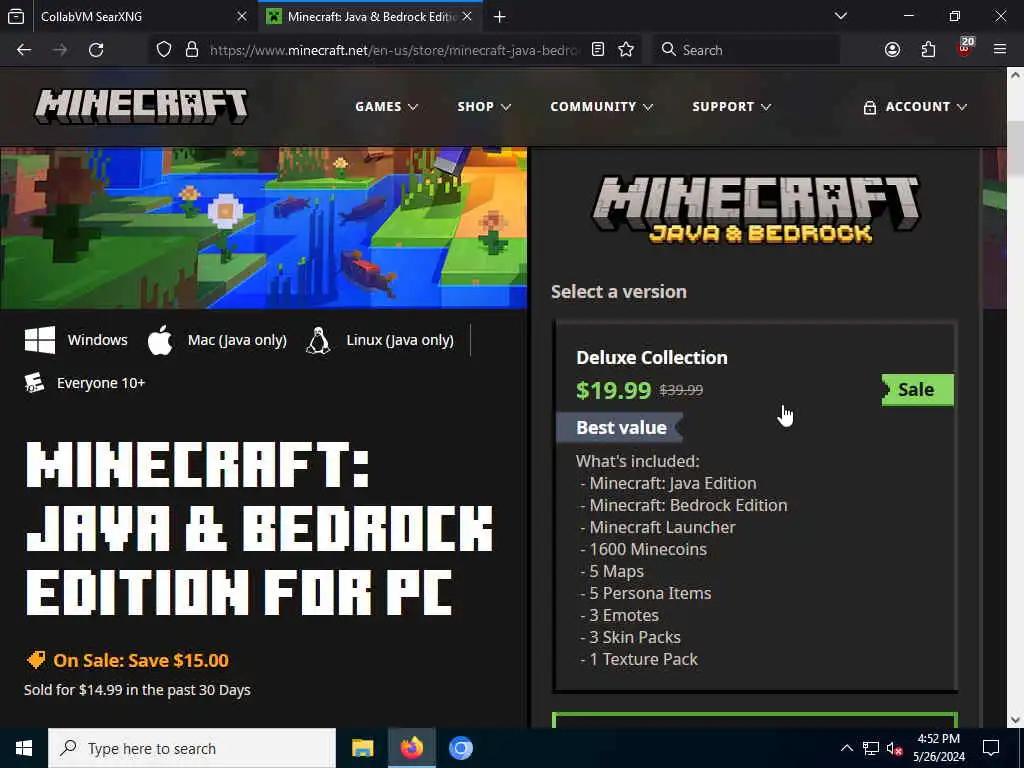Click the Firefox taskbar icon
1024x768 pixels.
pyautogui.click(x=411, y=748)
